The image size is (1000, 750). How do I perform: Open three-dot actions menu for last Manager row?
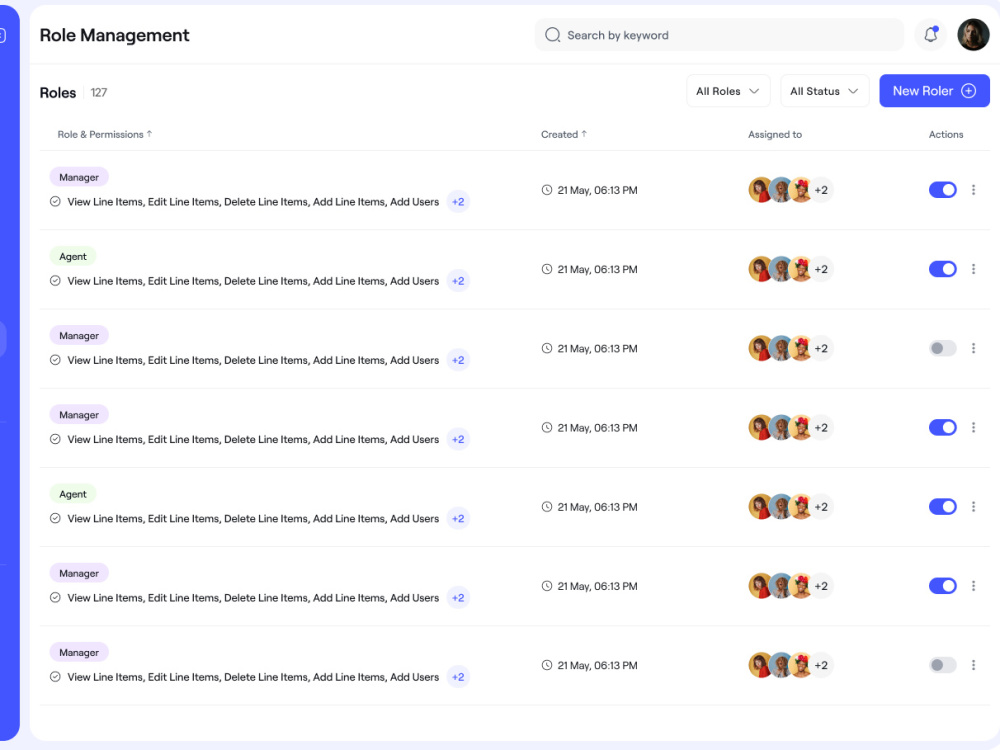click(973, 665)
